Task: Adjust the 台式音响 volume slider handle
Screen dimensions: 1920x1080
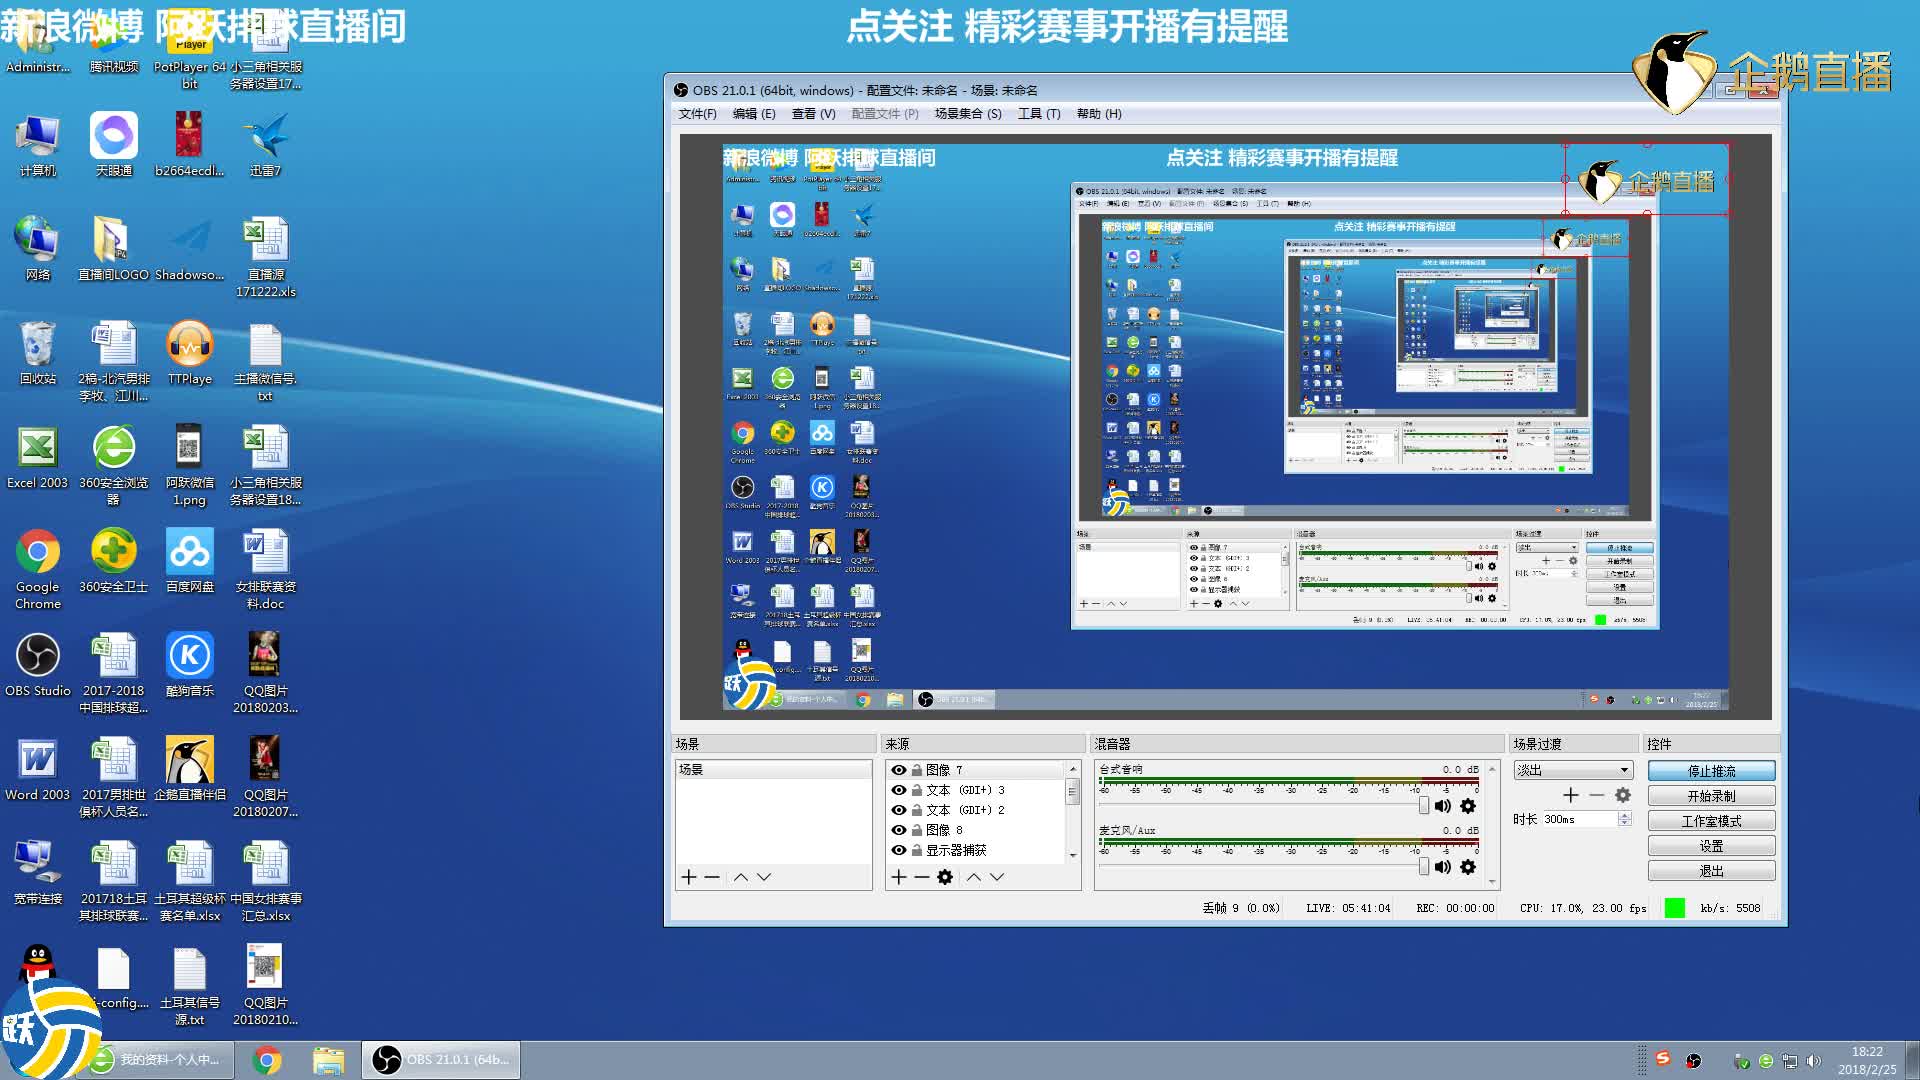Action: pyautogui.click(x=1424, y=806)
